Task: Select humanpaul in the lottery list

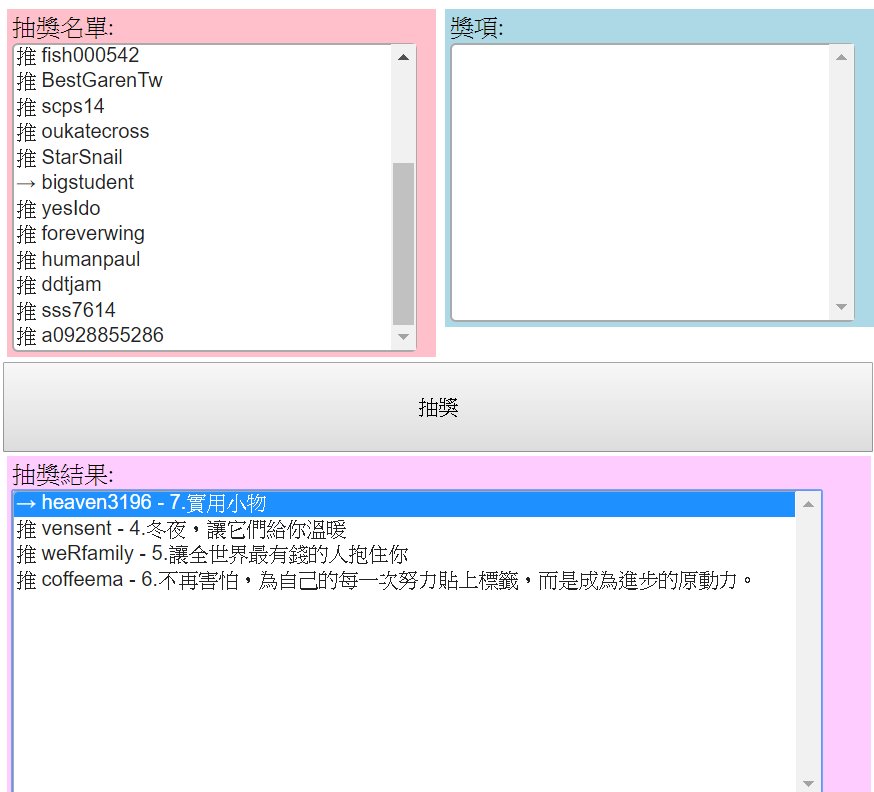Action: (203, 259)
